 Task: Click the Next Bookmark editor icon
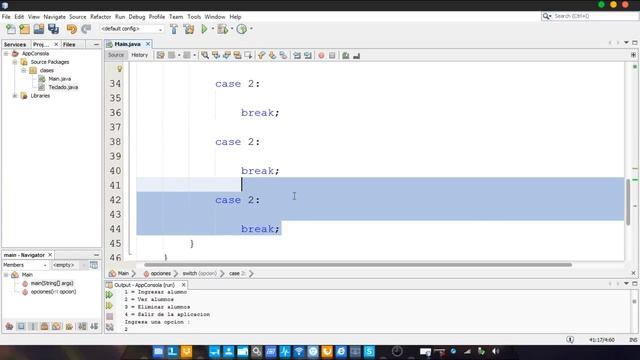272,55
